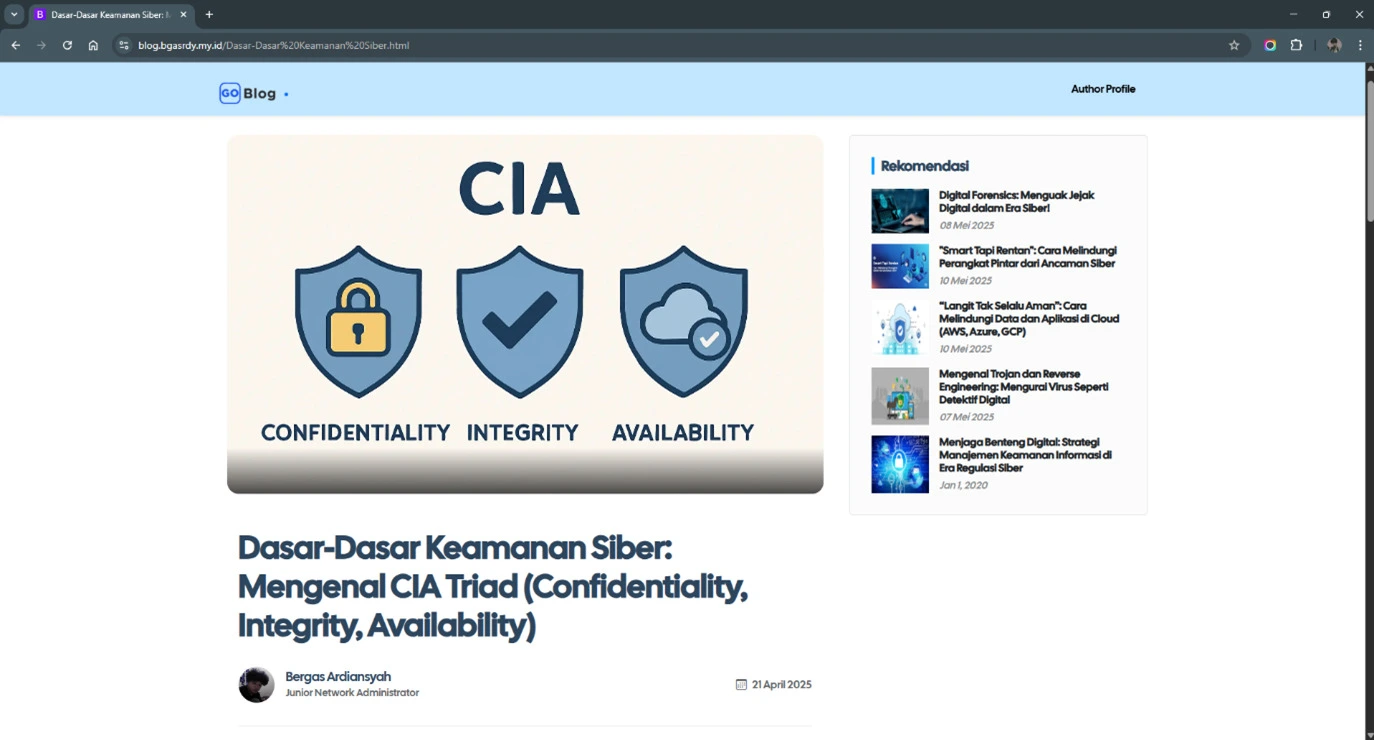Click the Bergas Ardiansyah author avatar

[x=256, y=685]
